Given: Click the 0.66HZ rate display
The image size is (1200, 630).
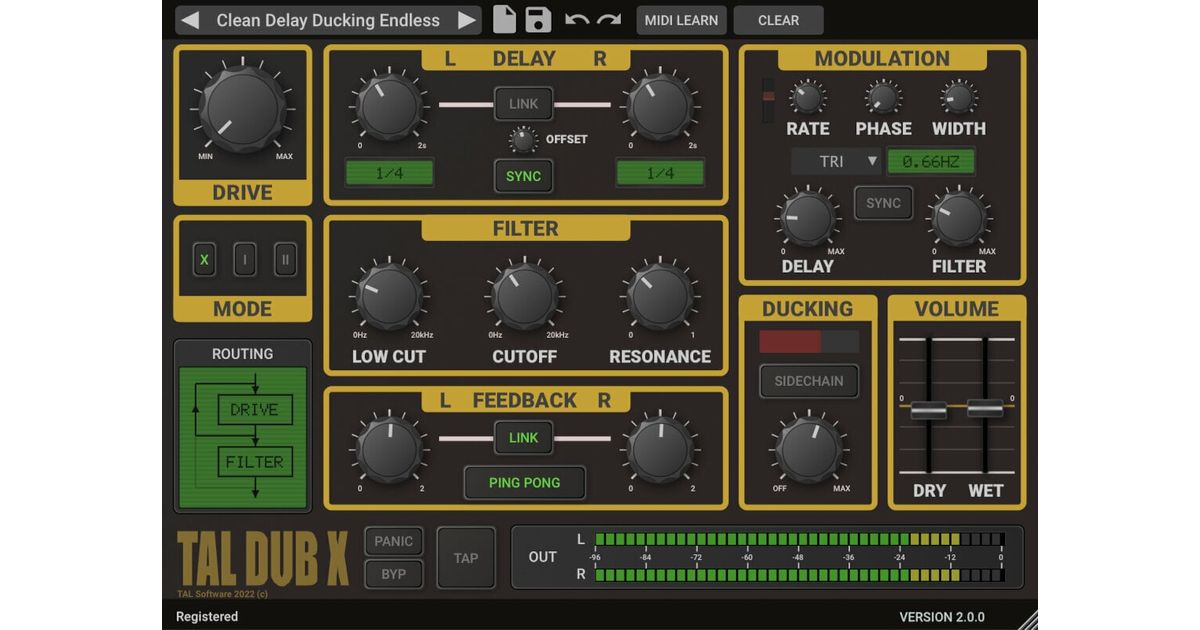Looking at the screenshot, I should point(930,161).
